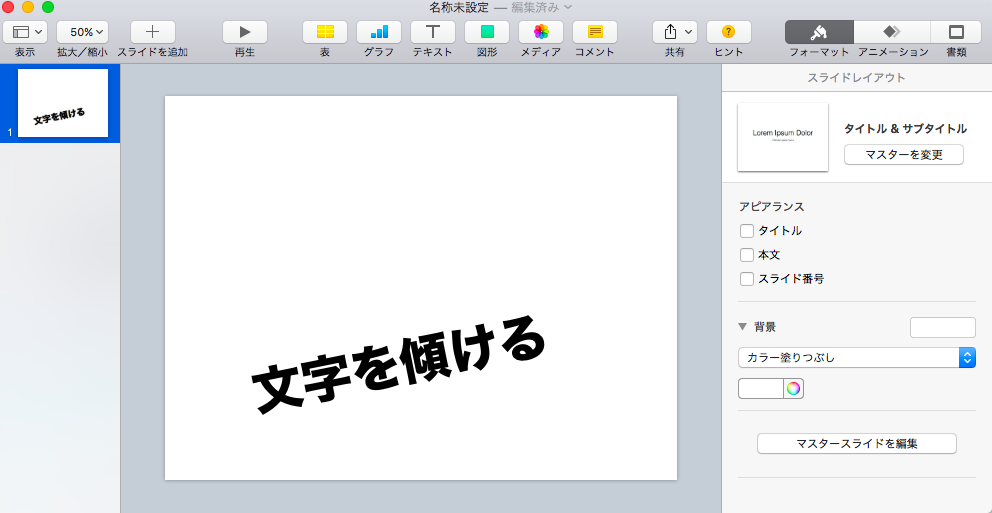
Task: Click the マスターを変更 button
Action: click(903, 155)
